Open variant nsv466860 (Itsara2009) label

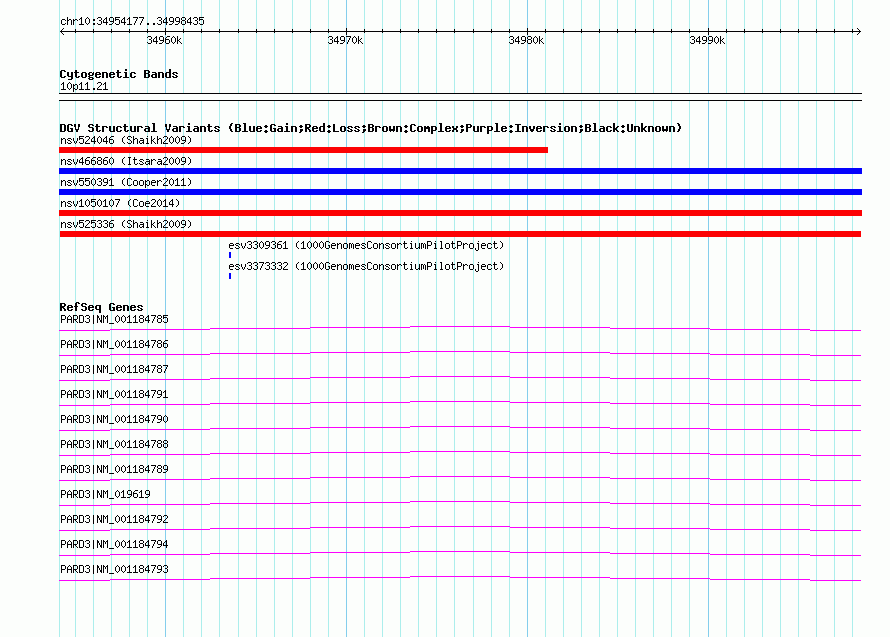(126, 161)
